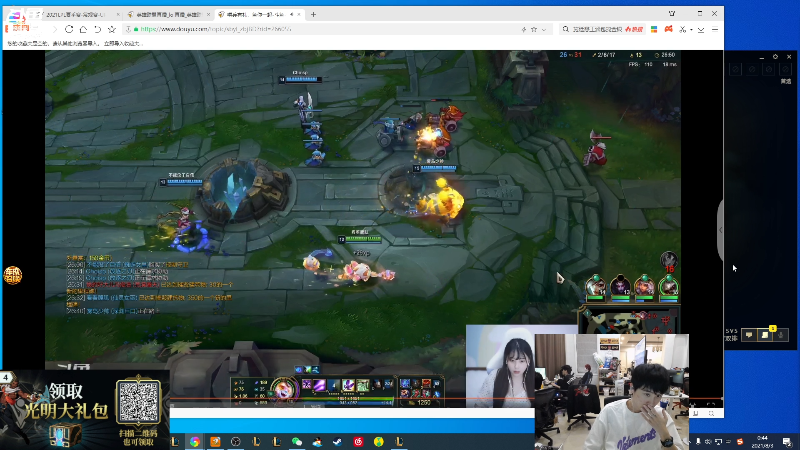Click the side panel collapse handle on right edge
This screenshot has height=450, width=800.
(720, 231)
